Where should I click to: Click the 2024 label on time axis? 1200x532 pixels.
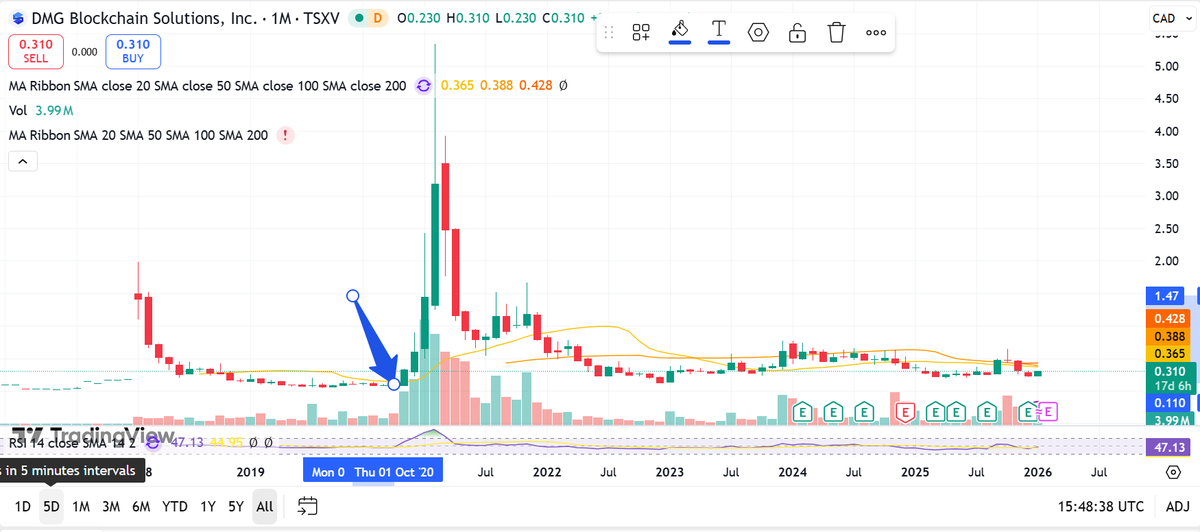pos(793,472)
